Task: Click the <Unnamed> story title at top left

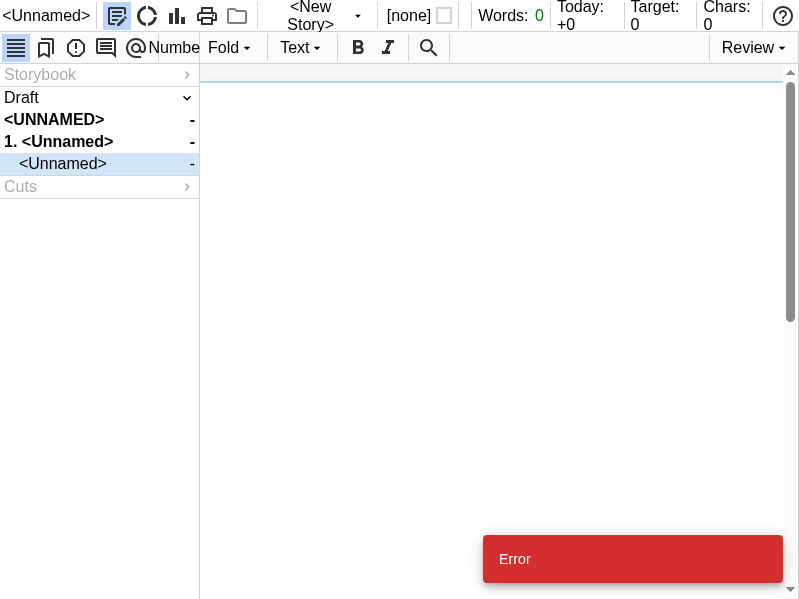Action: coord(46,16)
